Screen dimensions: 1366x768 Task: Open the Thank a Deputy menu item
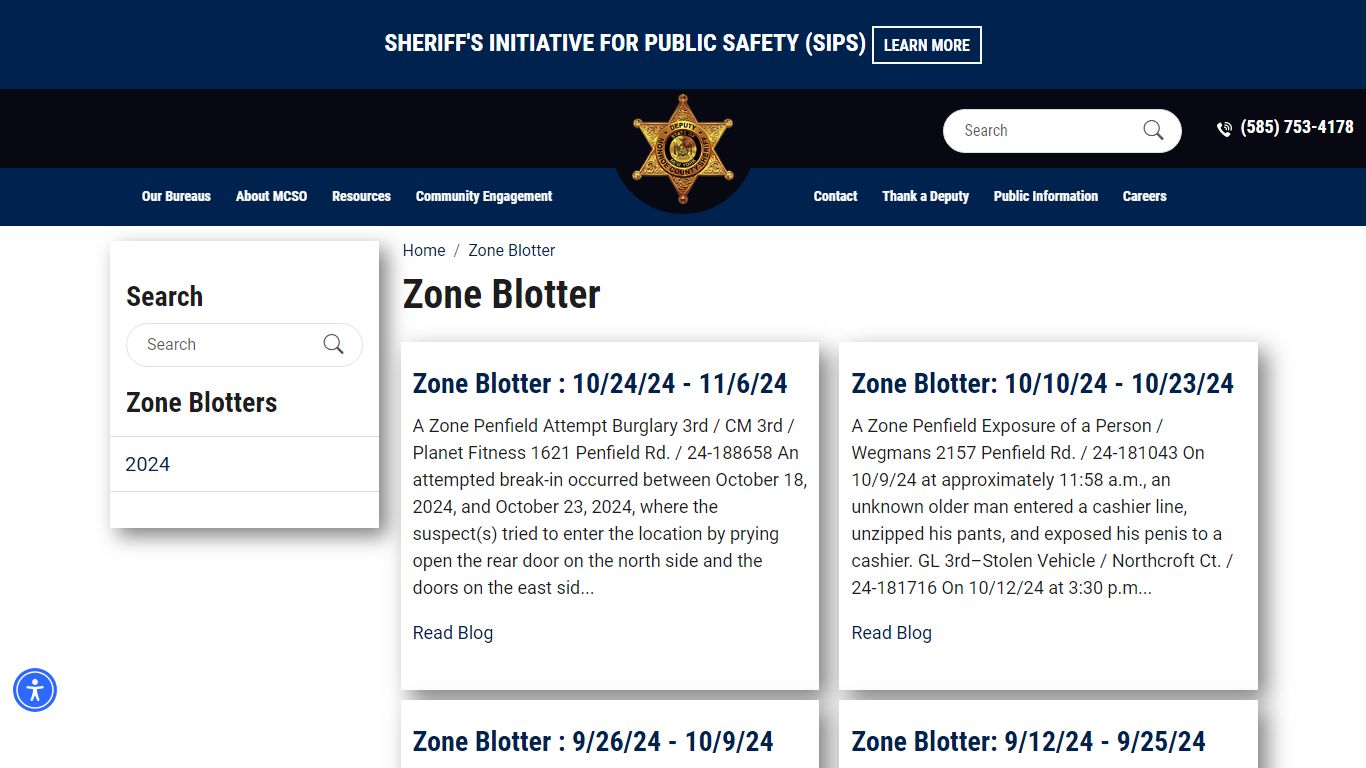pyautogui.click(x=925, y=196)
